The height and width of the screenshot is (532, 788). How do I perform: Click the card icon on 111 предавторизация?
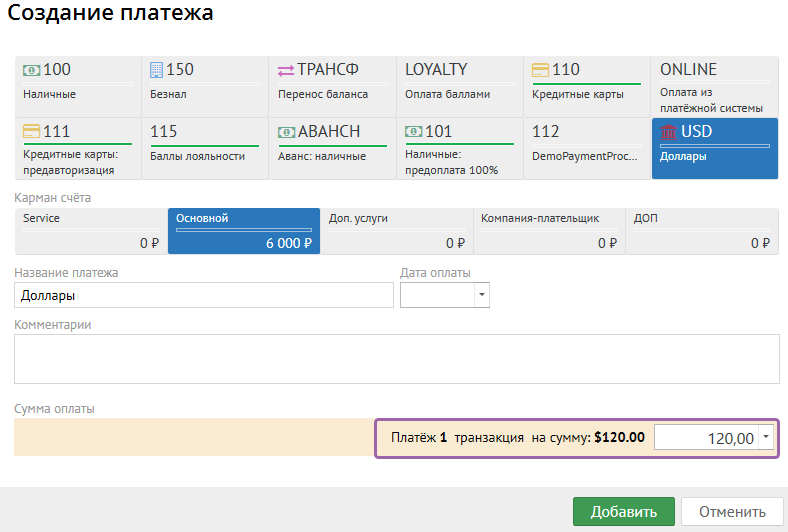coord(32,132)
